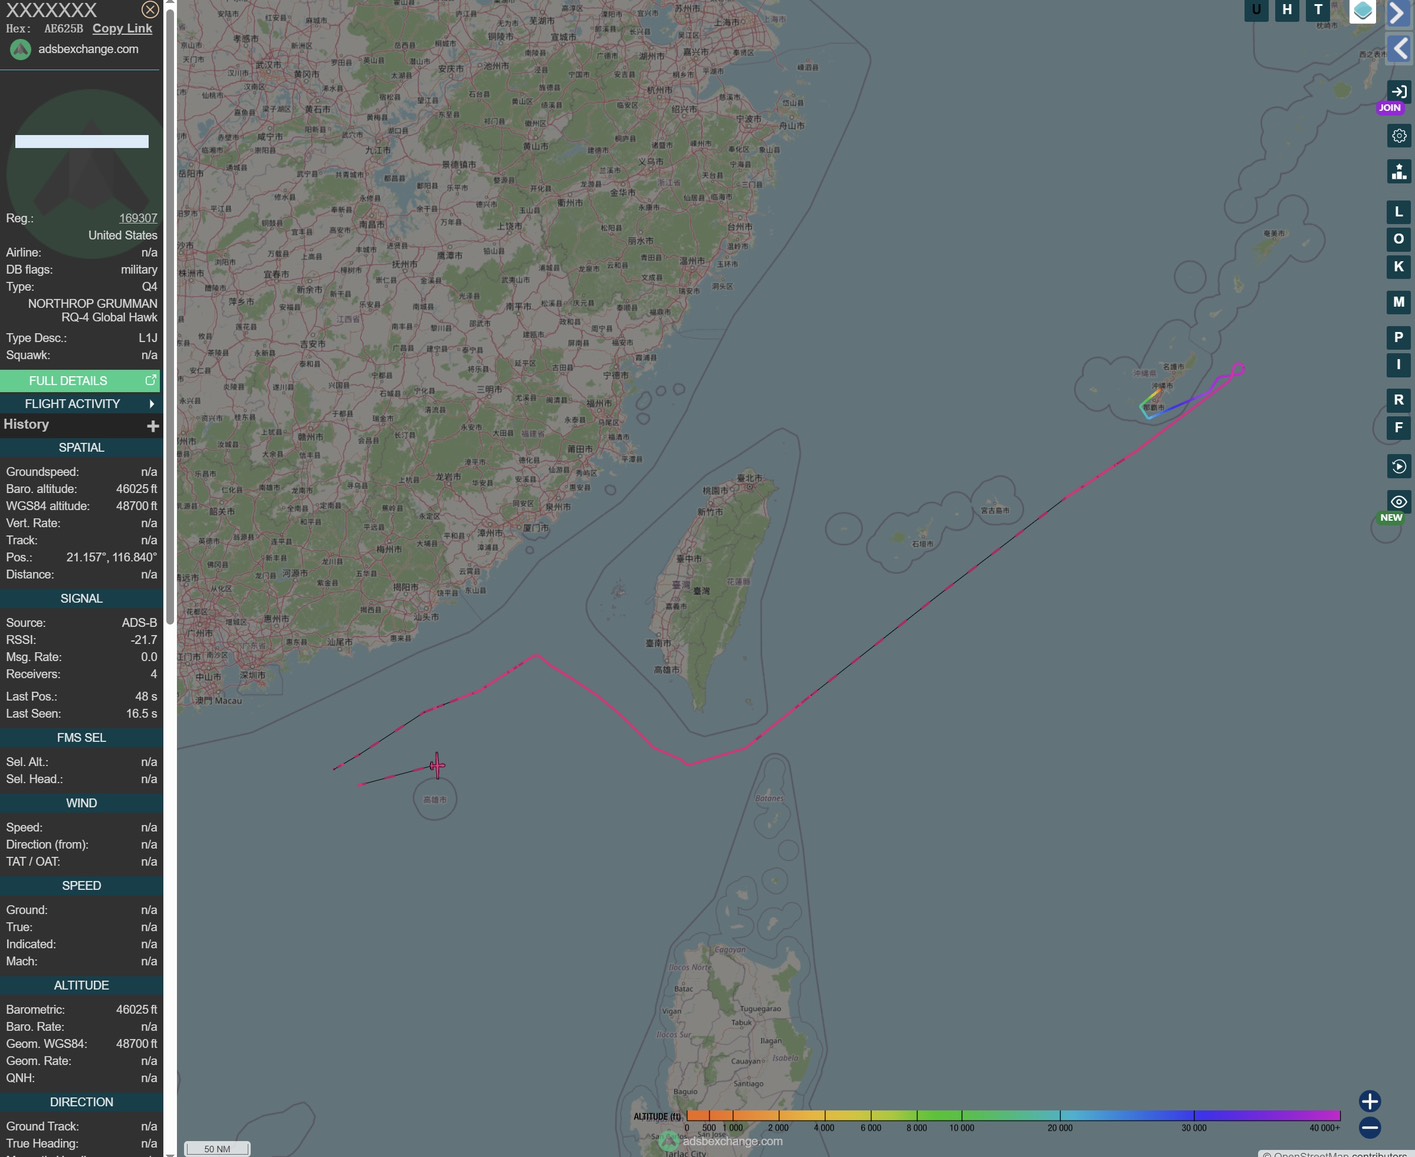Click the 50 NM scale indicator
This screenshot has width=1415, height=1157.
tap(217, 1149)
